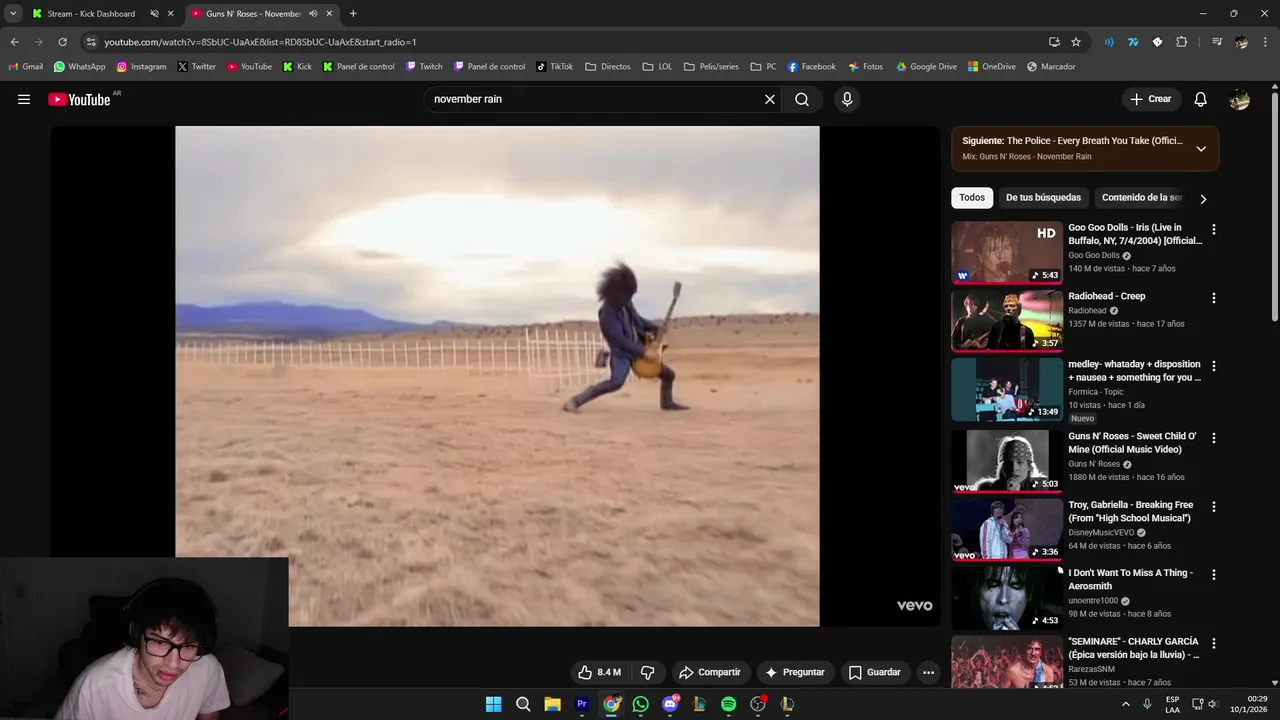Open the media controls icon in Chrome
Screen dimensions: 1280x720
coord(1217,42)
